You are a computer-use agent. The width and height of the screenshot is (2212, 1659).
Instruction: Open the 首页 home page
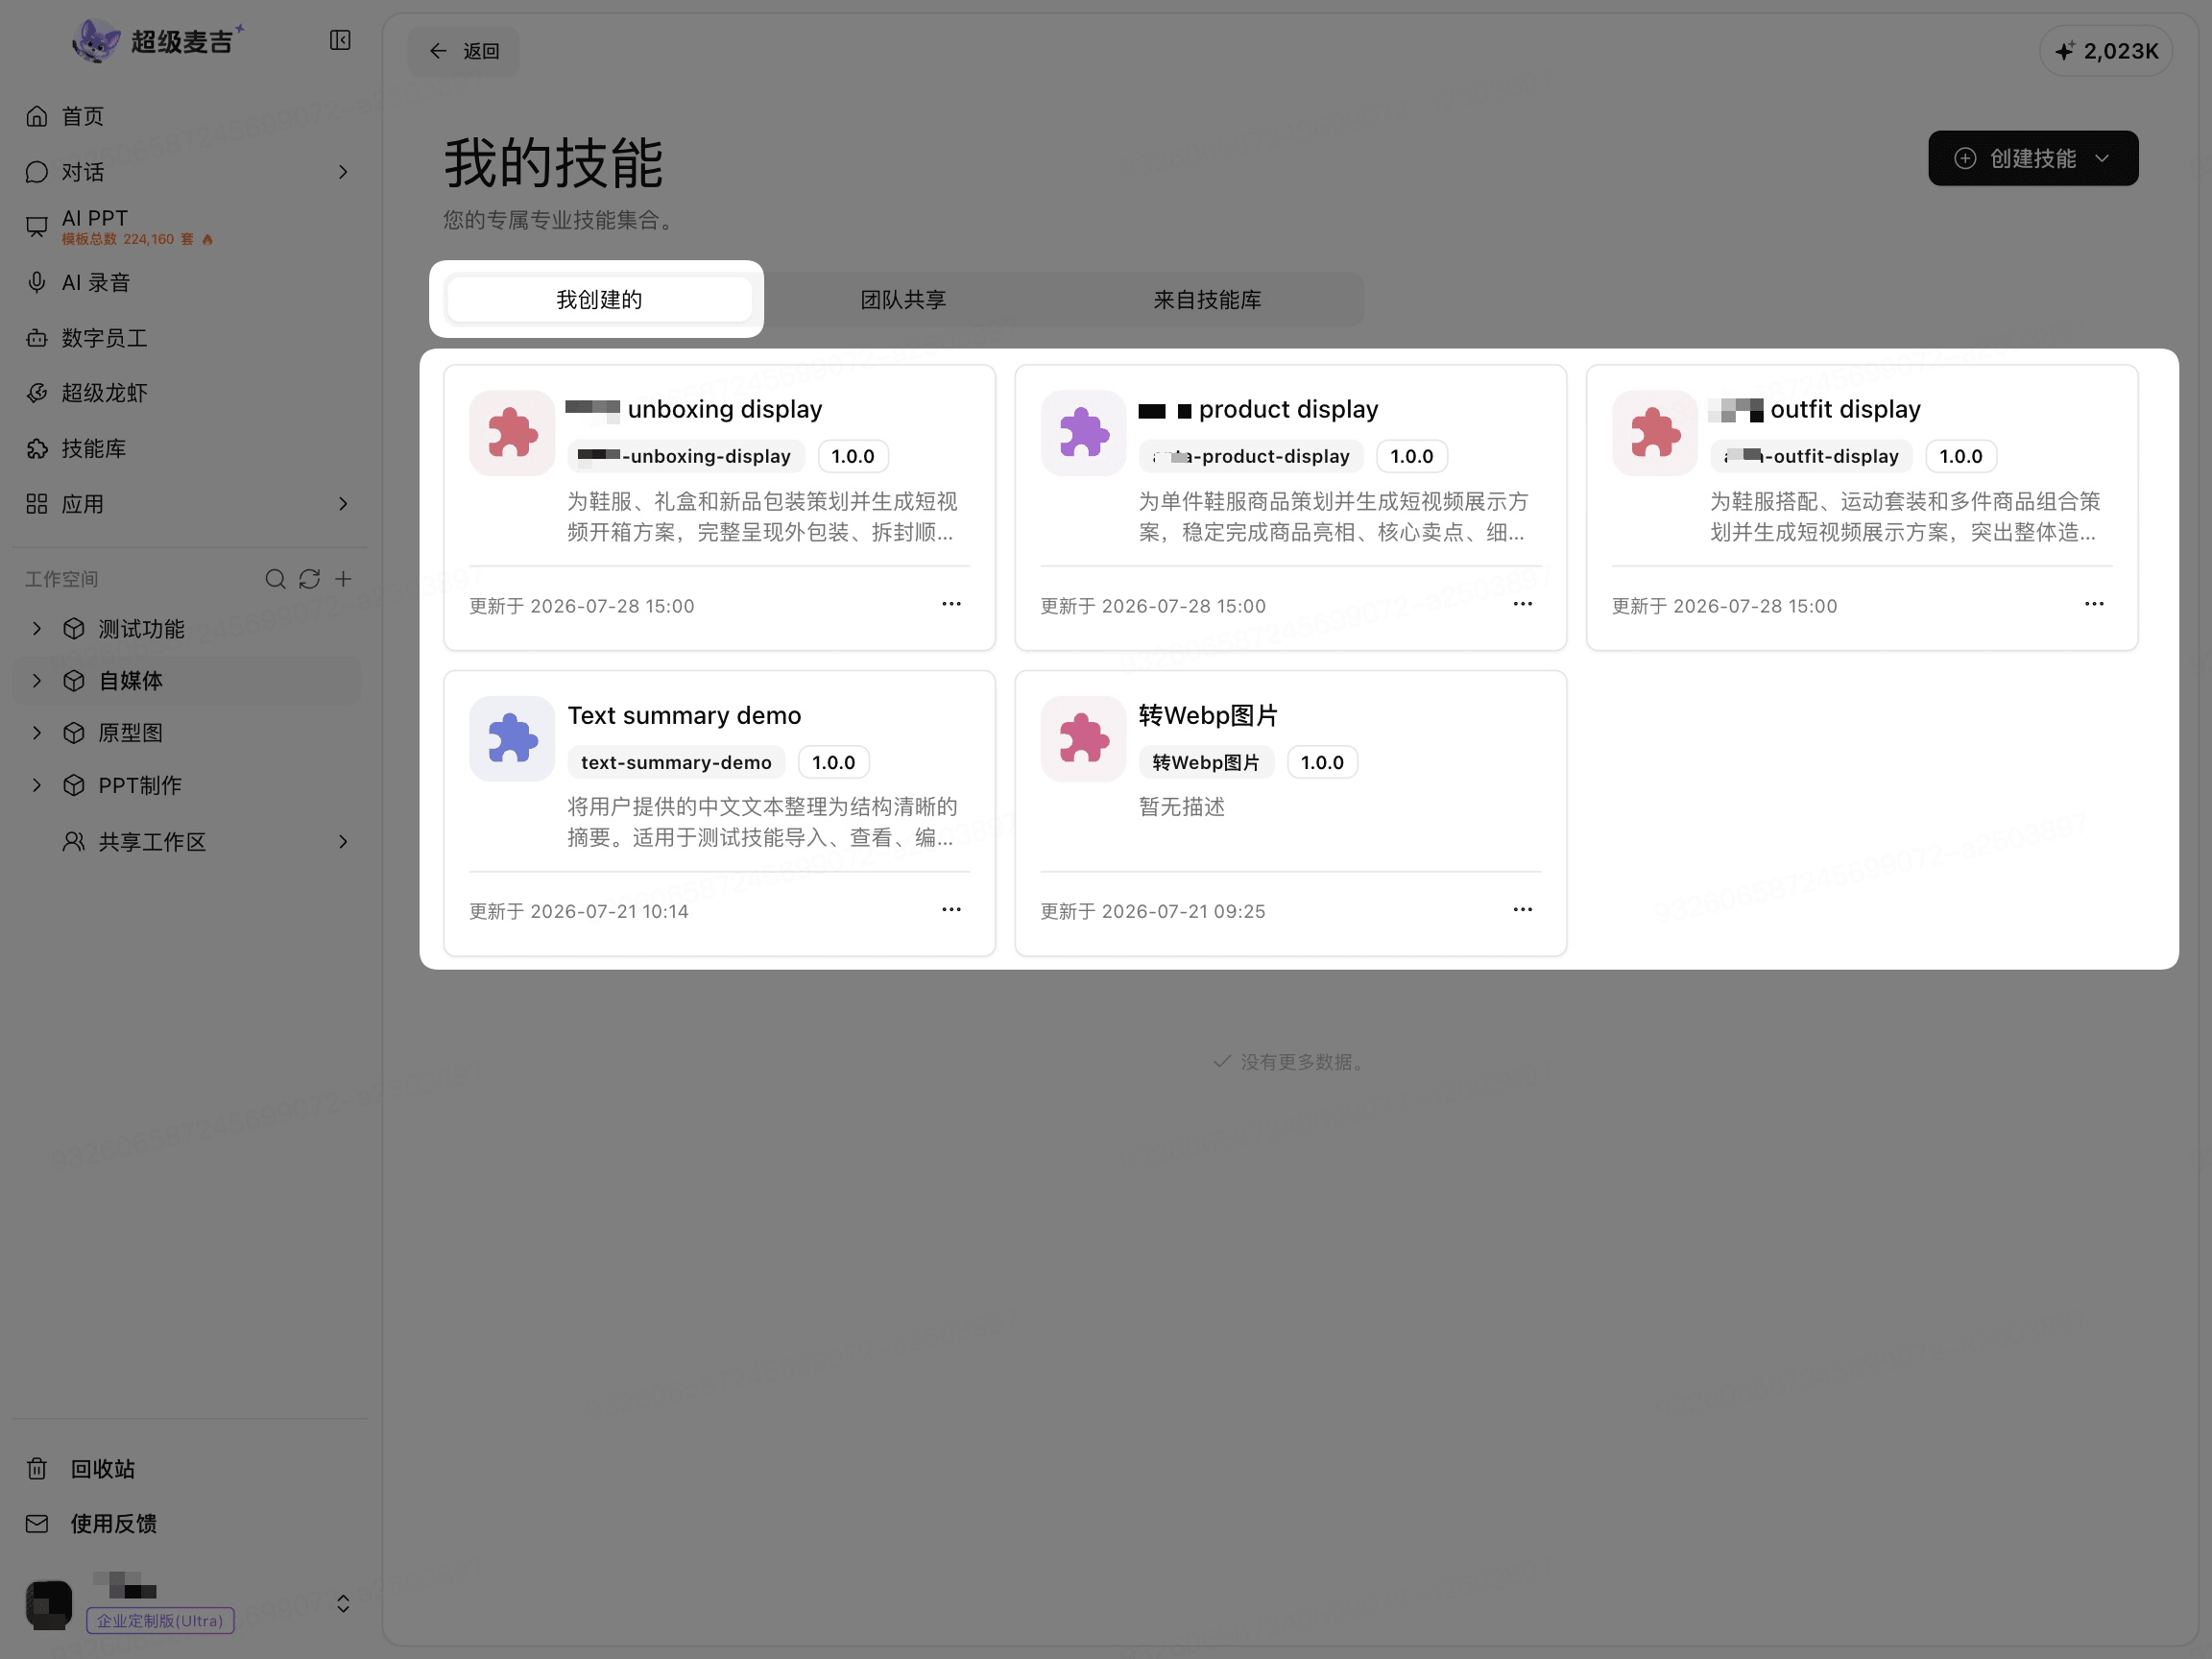click(190, 116)
